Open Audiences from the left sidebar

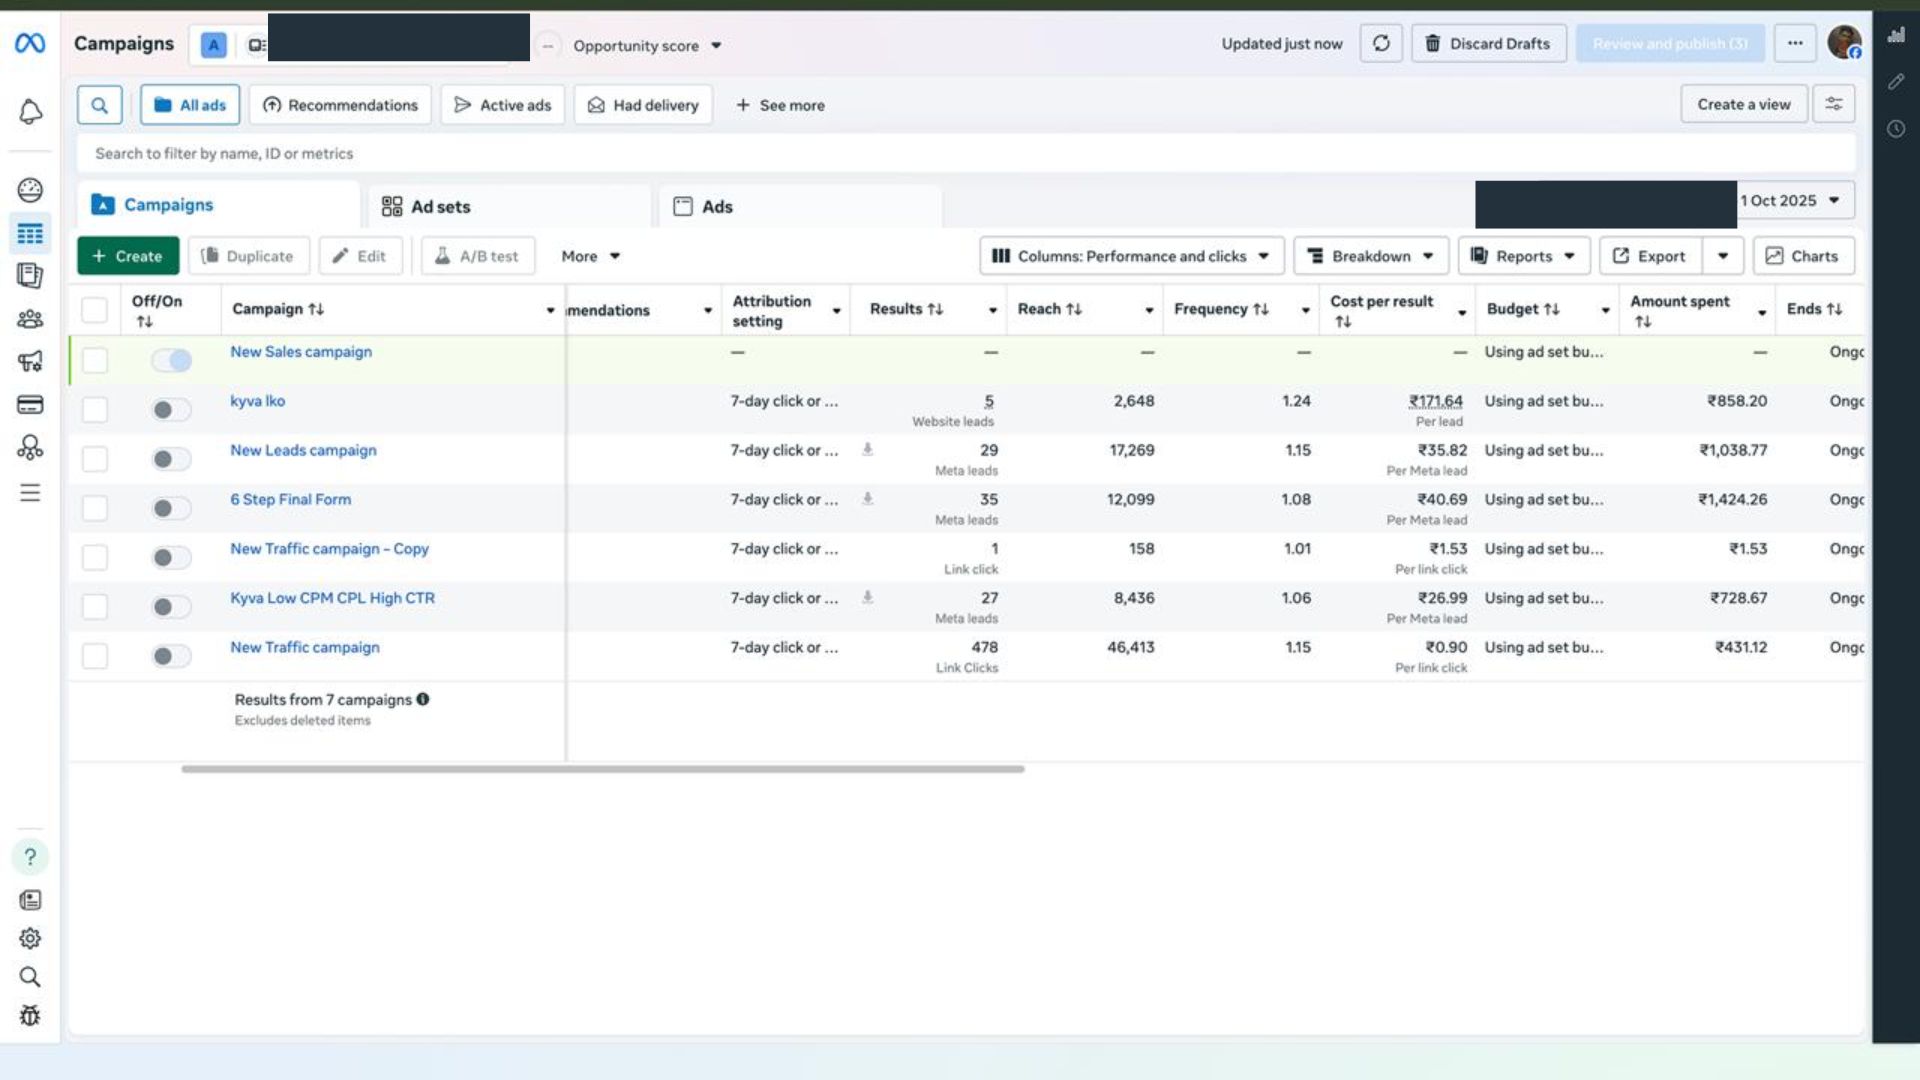pyautogui.click(x=30, y=318)
